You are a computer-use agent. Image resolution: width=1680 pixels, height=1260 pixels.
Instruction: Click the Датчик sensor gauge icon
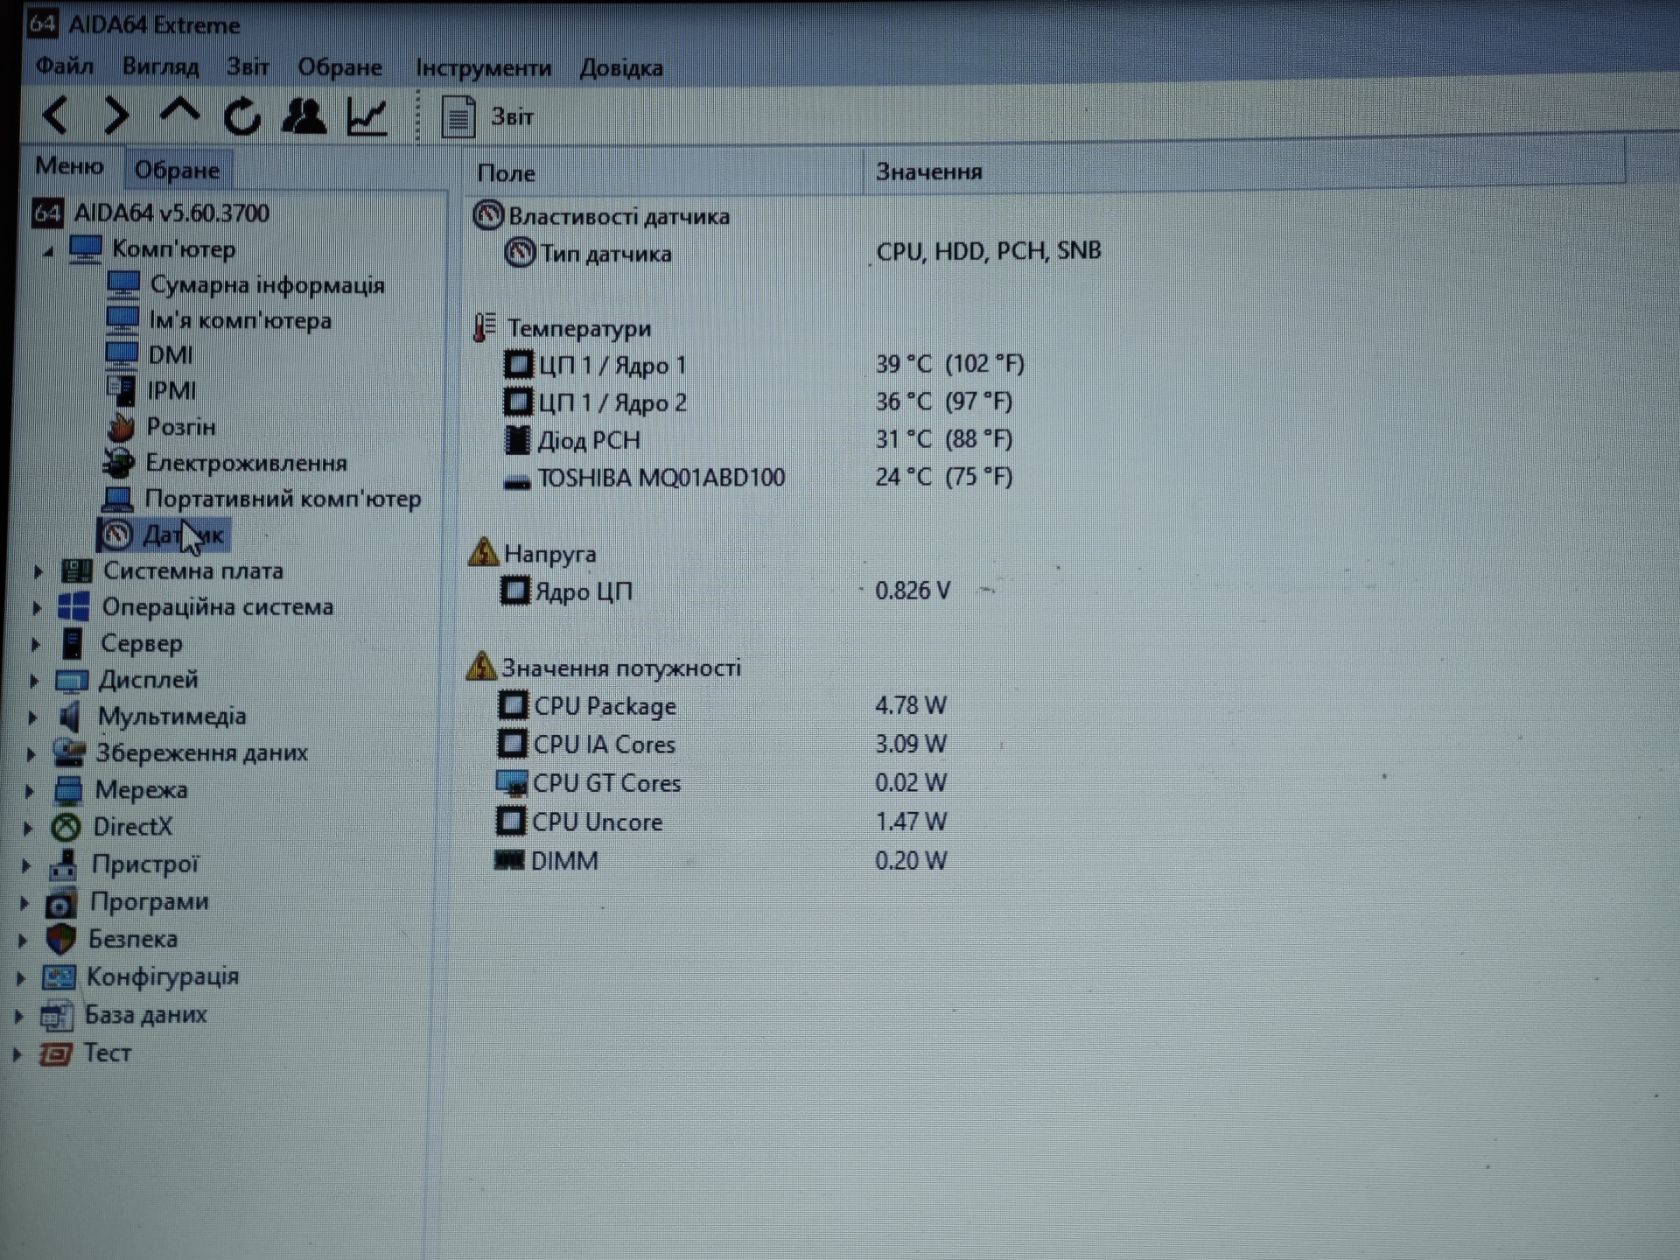[x=116, y=535]
